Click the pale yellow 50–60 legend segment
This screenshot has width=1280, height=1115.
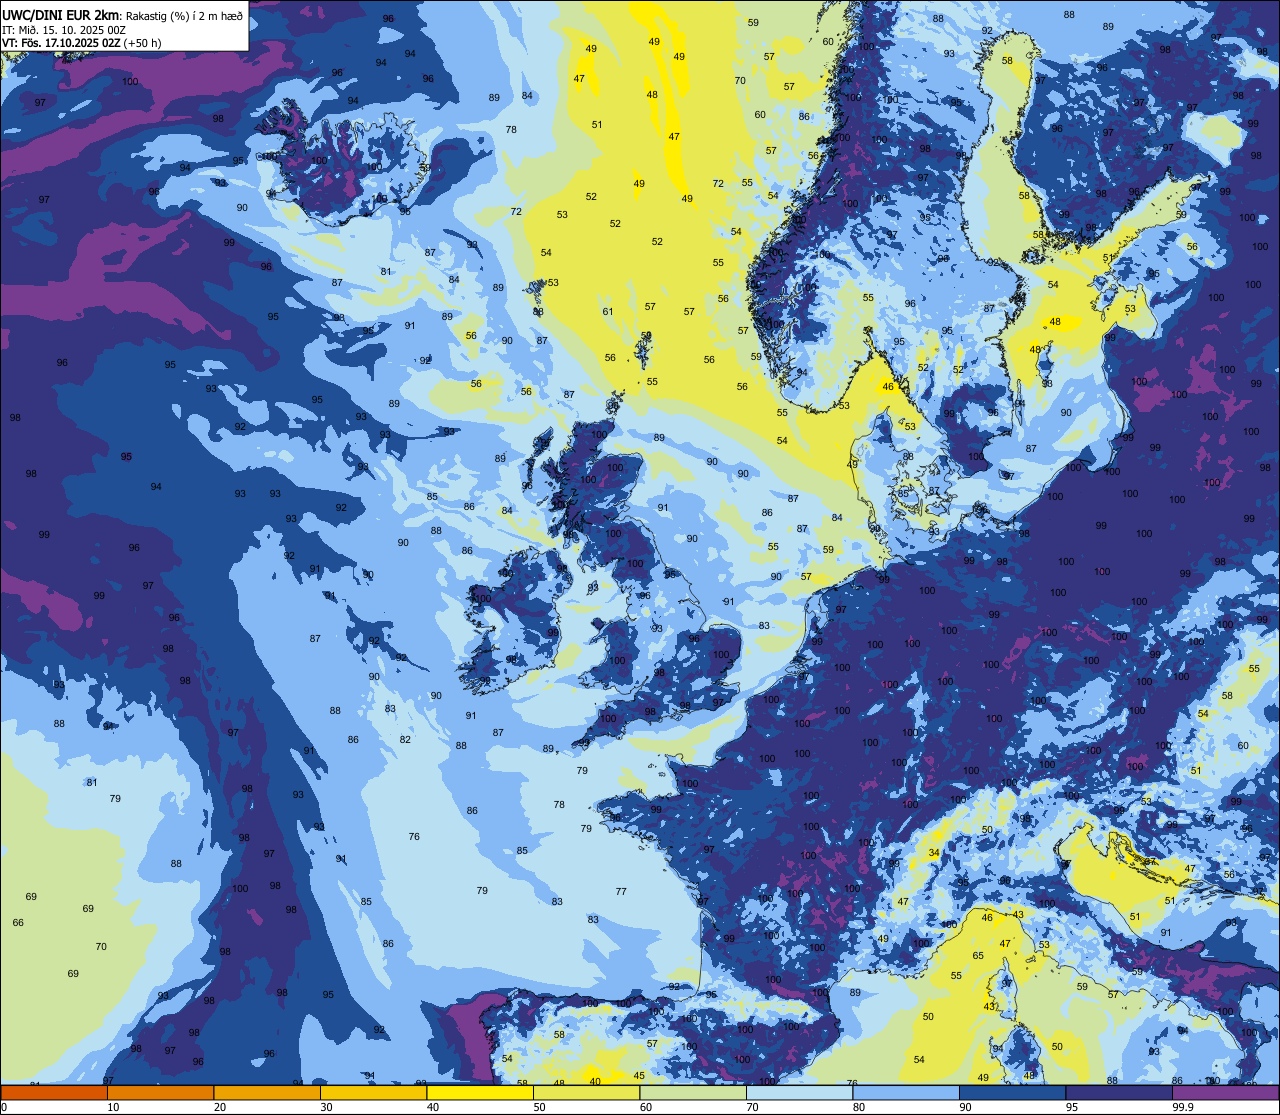click(586, 1092)
